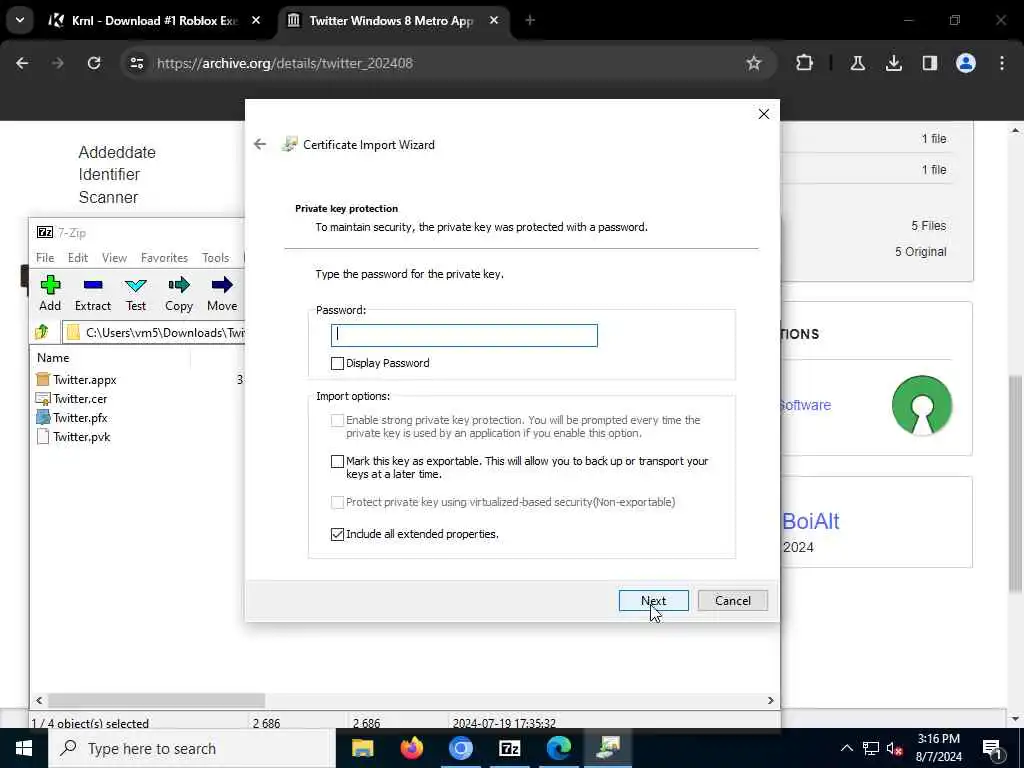Select Twitter.pfx in 7-Zip

tap(80, 418)
